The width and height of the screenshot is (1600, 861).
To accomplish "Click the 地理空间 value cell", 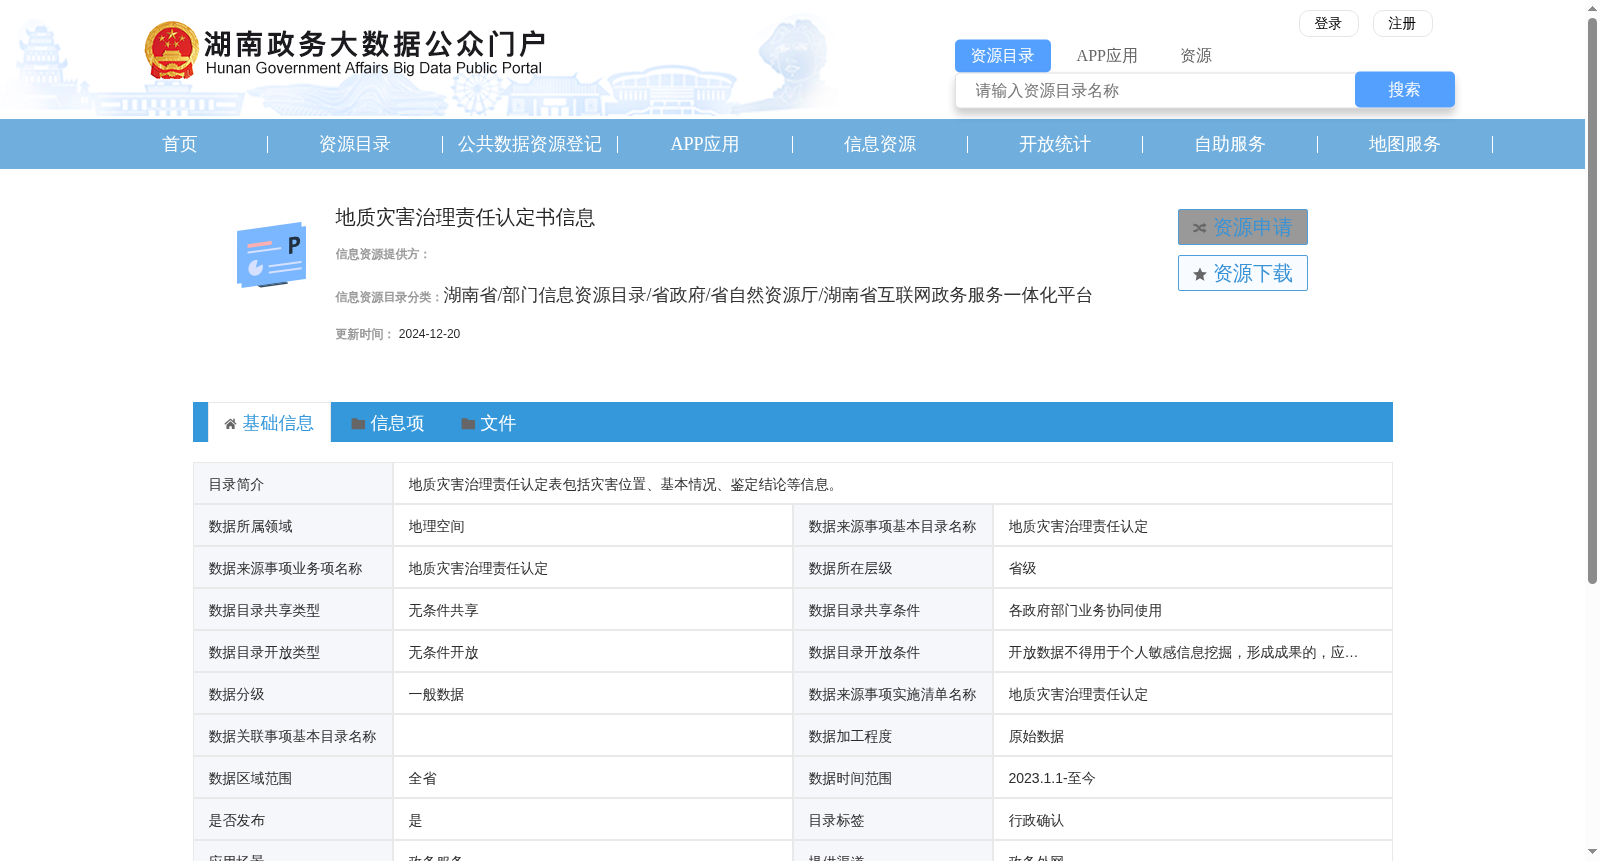I will click(x=593, y=526).
